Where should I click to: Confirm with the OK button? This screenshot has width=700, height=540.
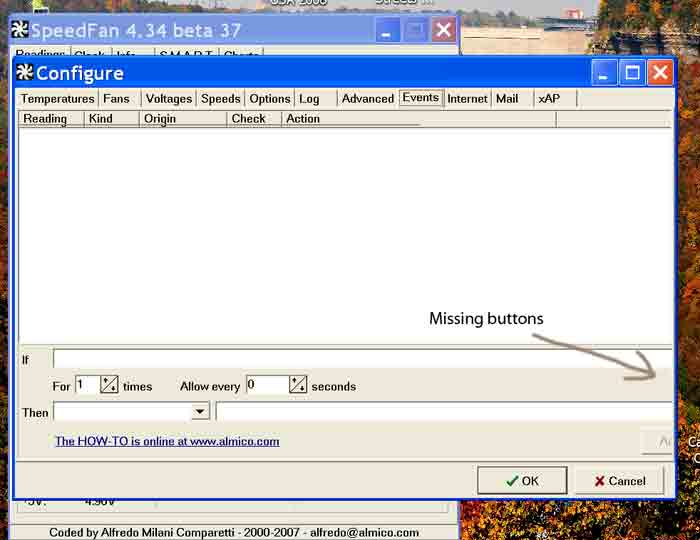coord(522,481)
